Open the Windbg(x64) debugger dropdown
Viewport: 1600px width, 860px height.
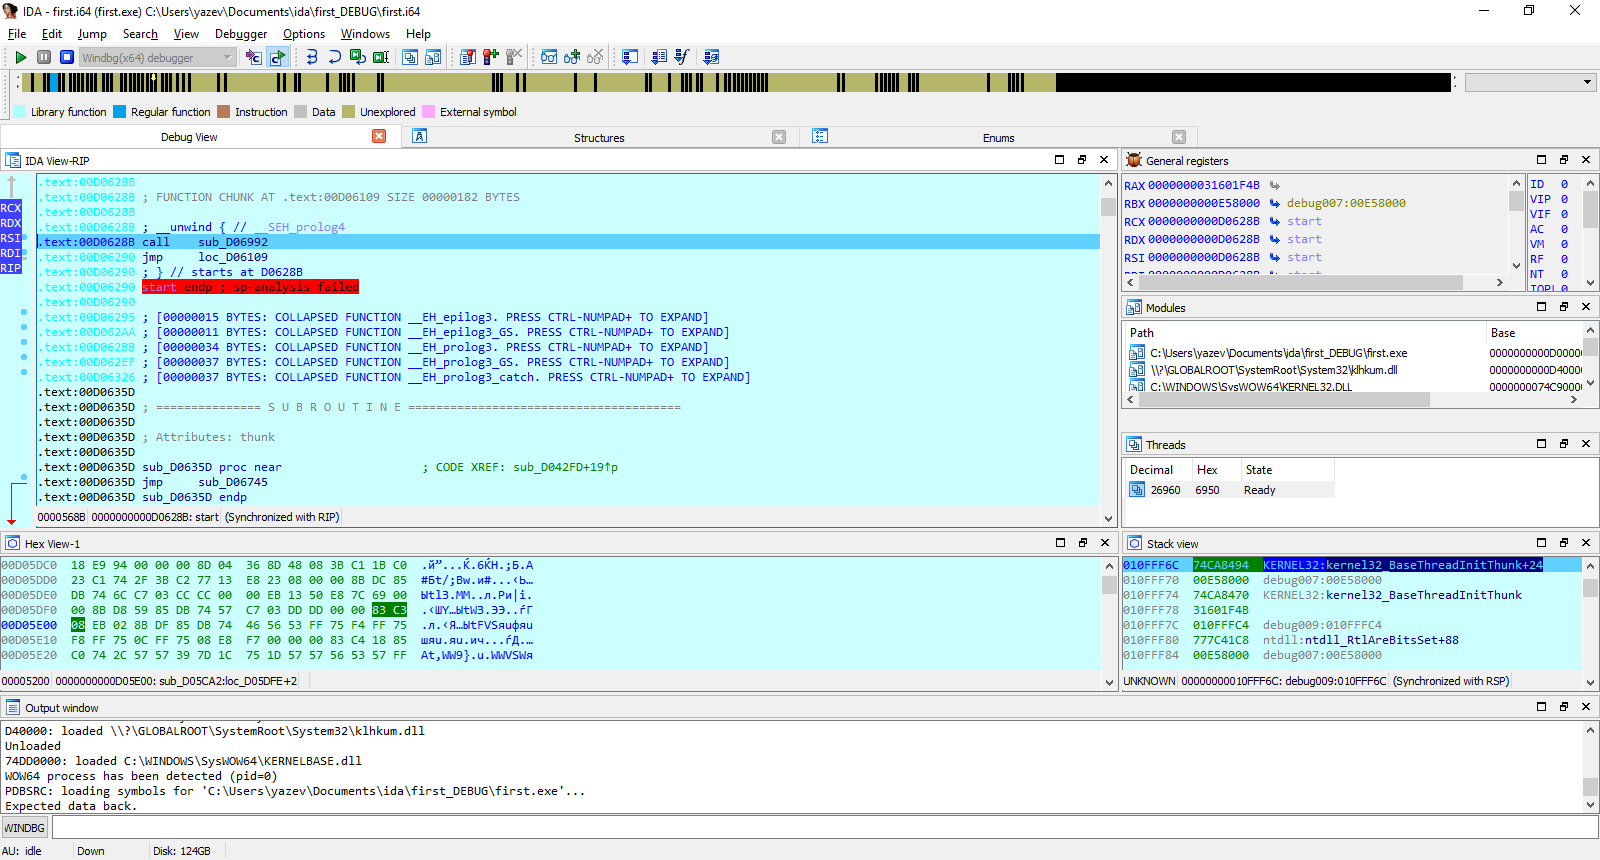(157, 58)
